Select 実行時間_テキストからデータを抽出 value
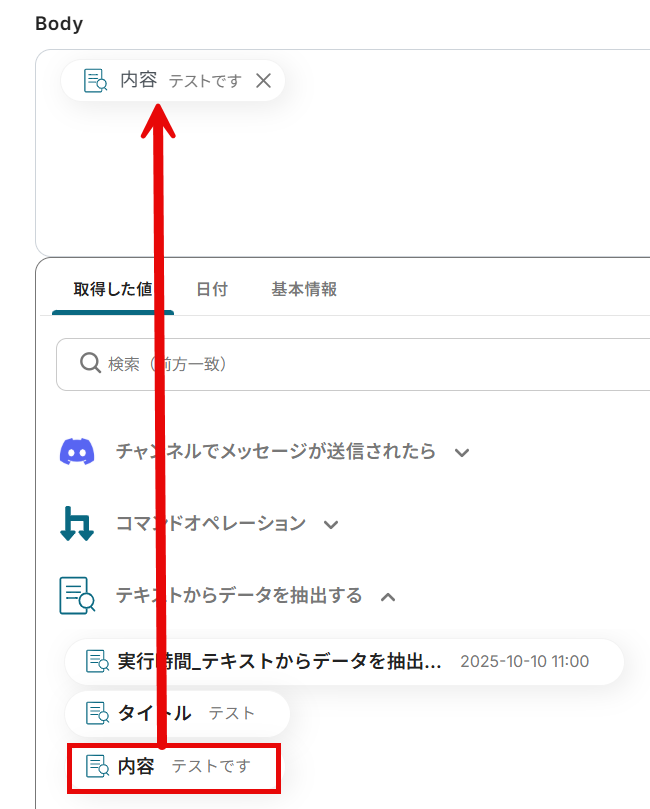 (344, 661)
